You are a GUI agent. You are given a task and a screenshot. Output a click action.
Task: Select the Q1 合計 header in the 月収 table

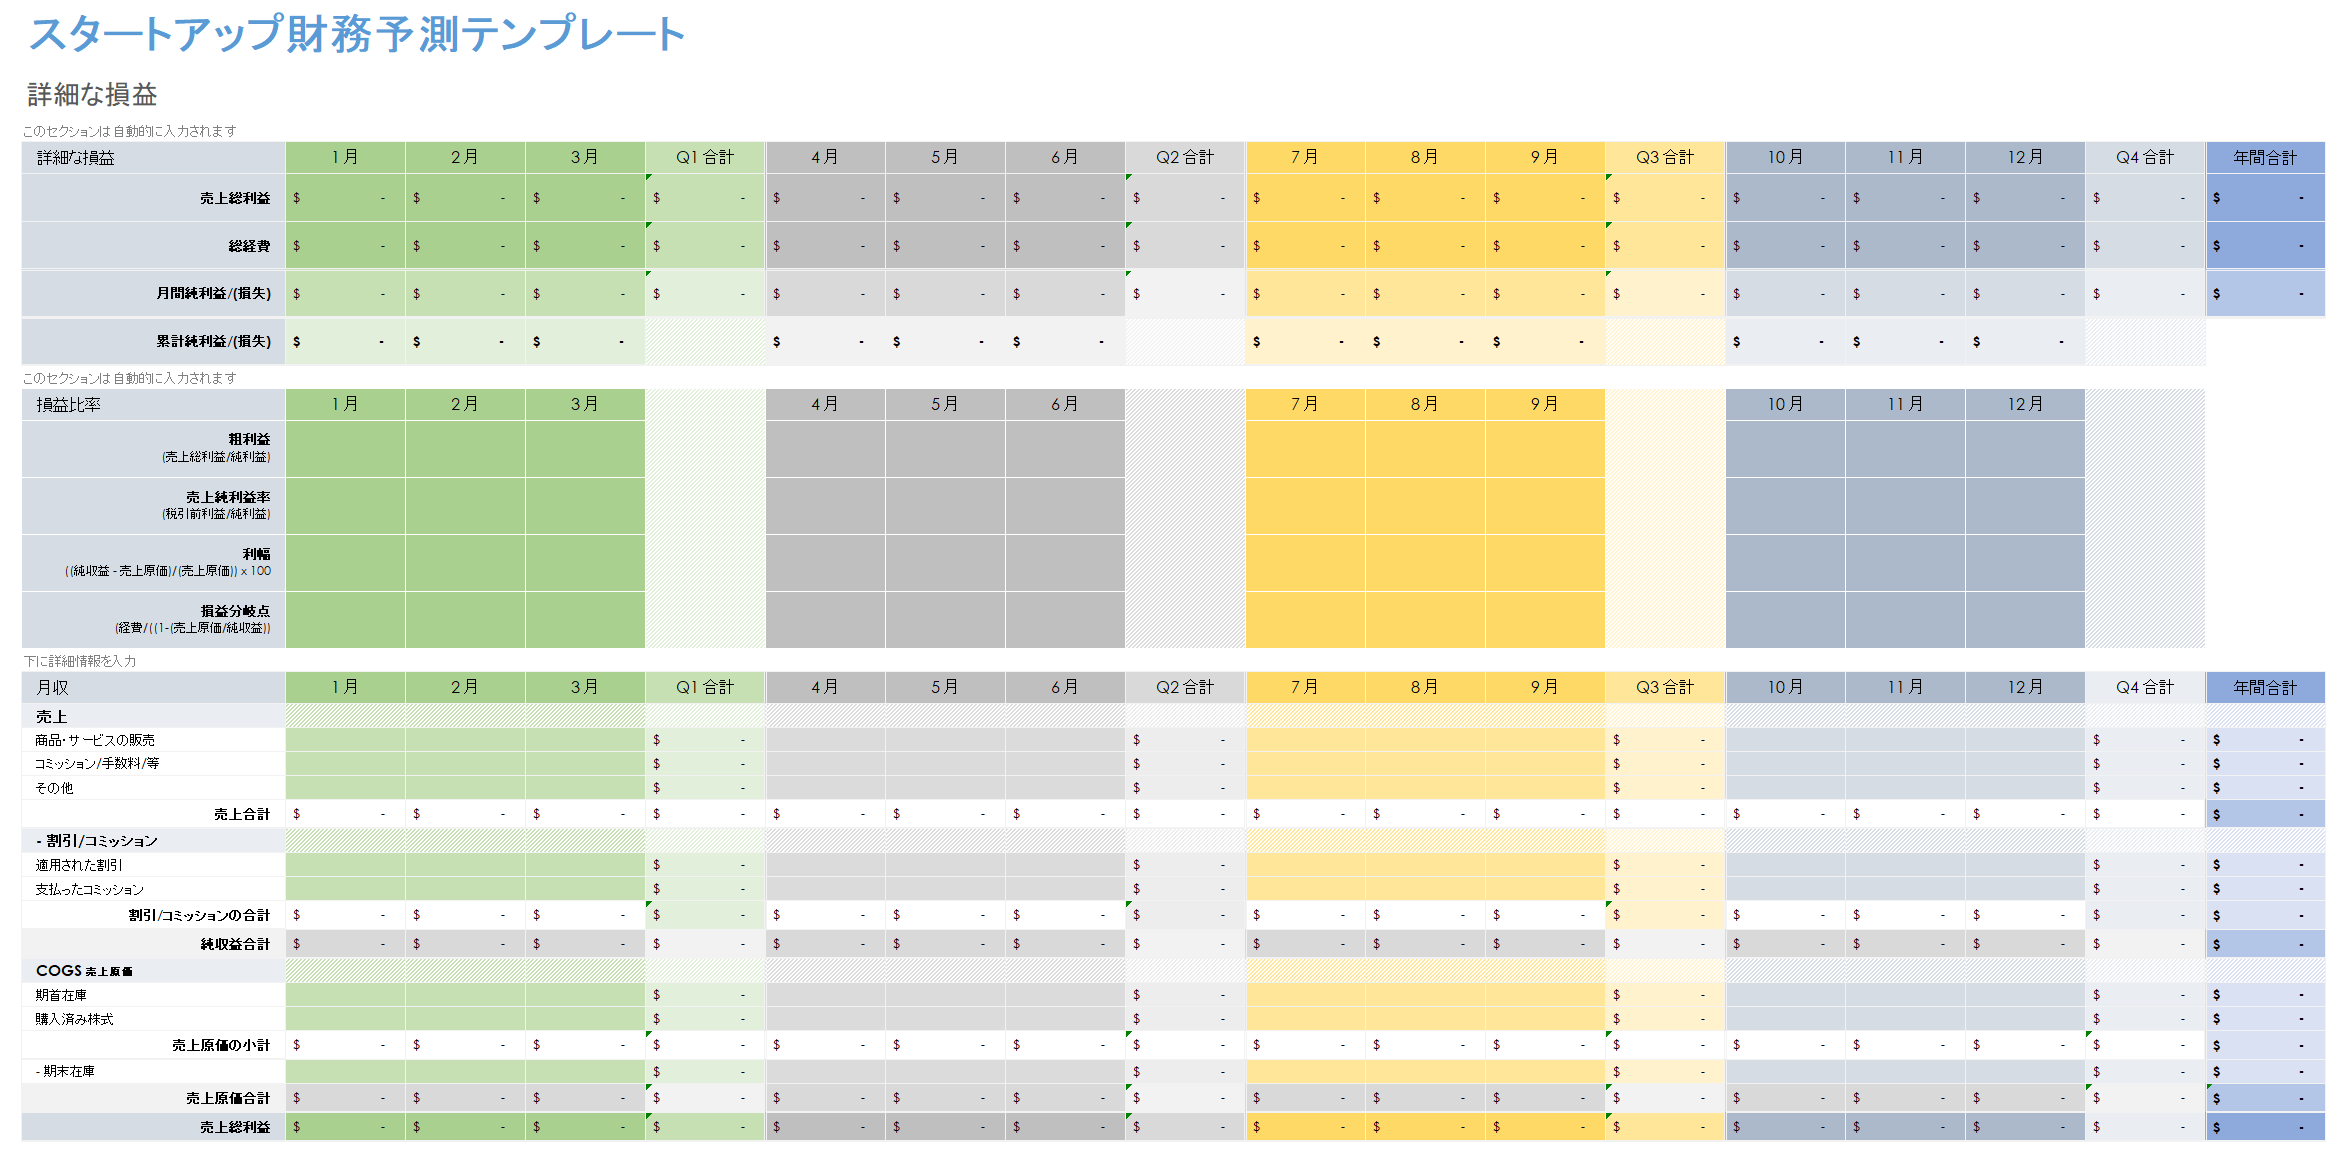[x=705, y=688]
